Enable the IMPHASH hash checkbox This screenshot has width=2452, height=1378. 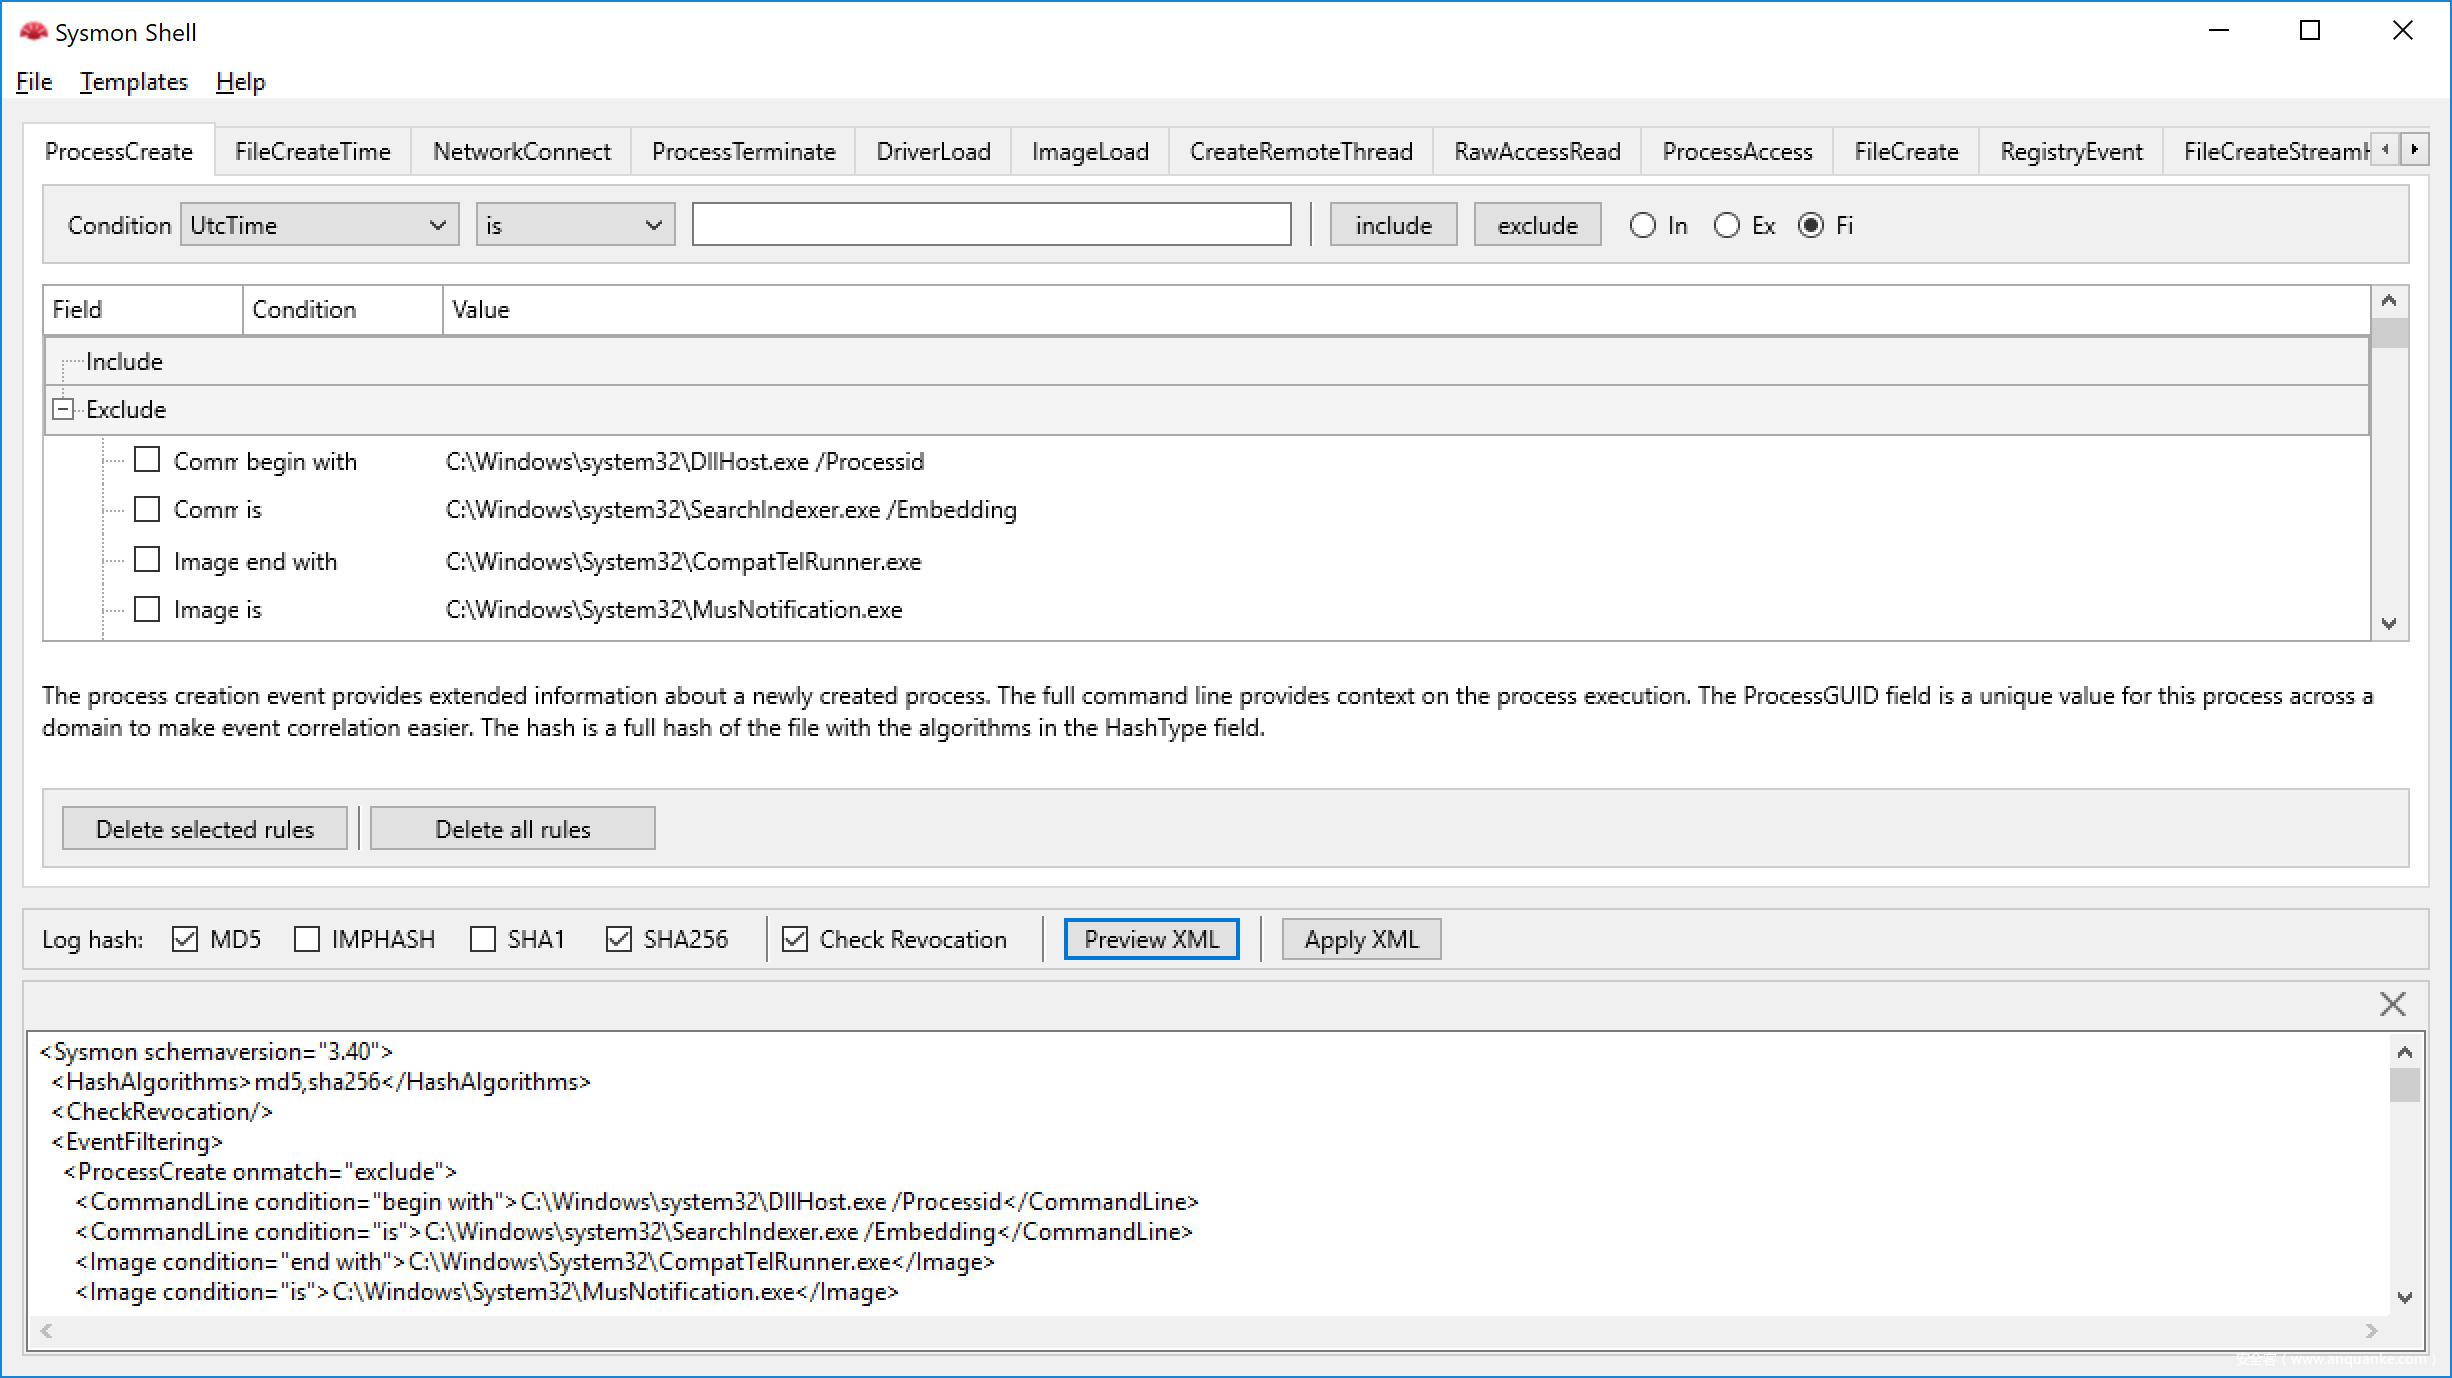click(307, 939)
